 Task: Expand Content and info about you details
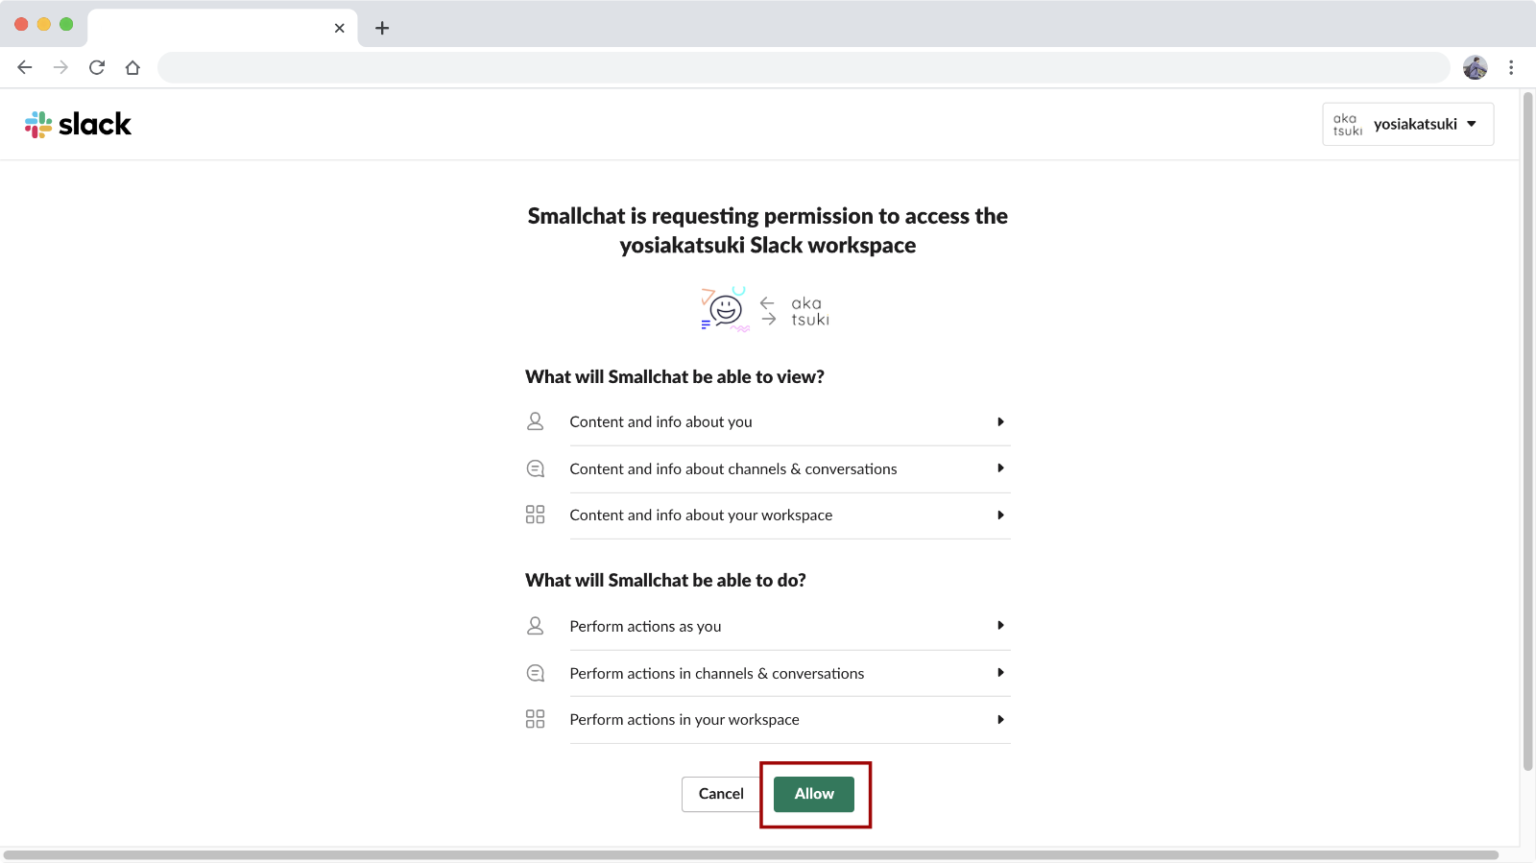click(1000, 421)
